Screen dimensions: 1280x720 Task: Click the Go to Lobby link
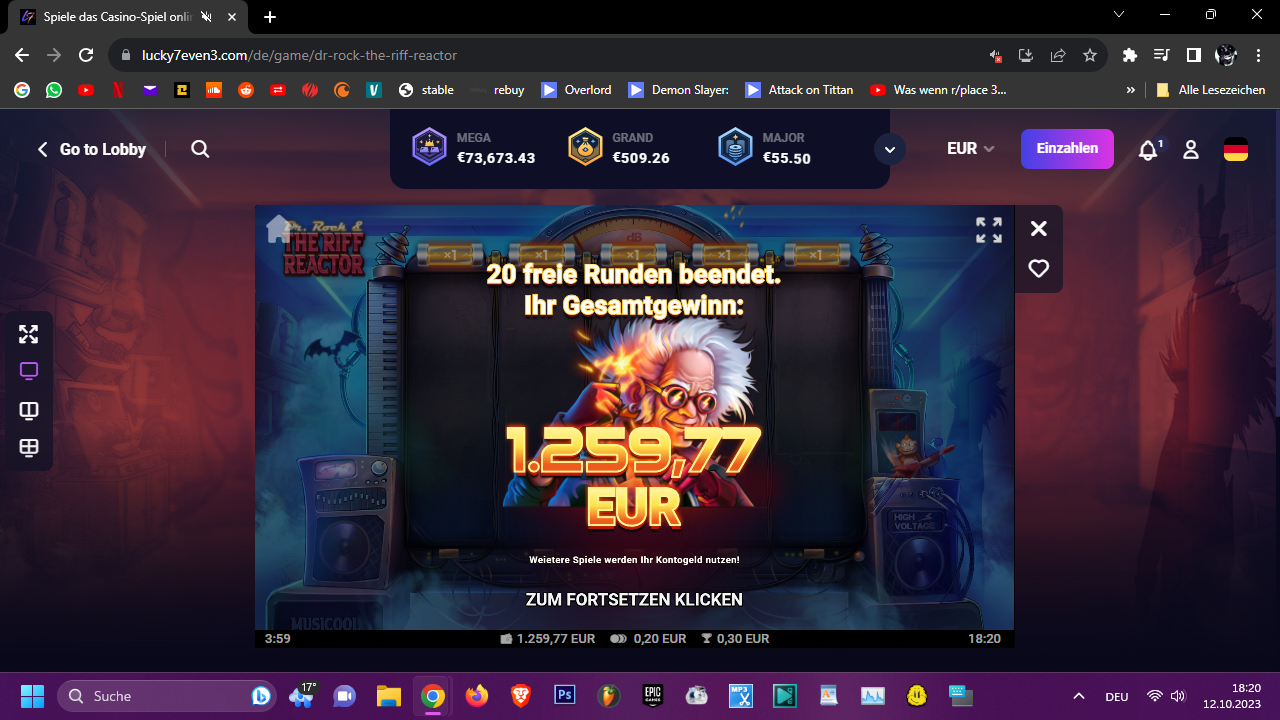92,149
